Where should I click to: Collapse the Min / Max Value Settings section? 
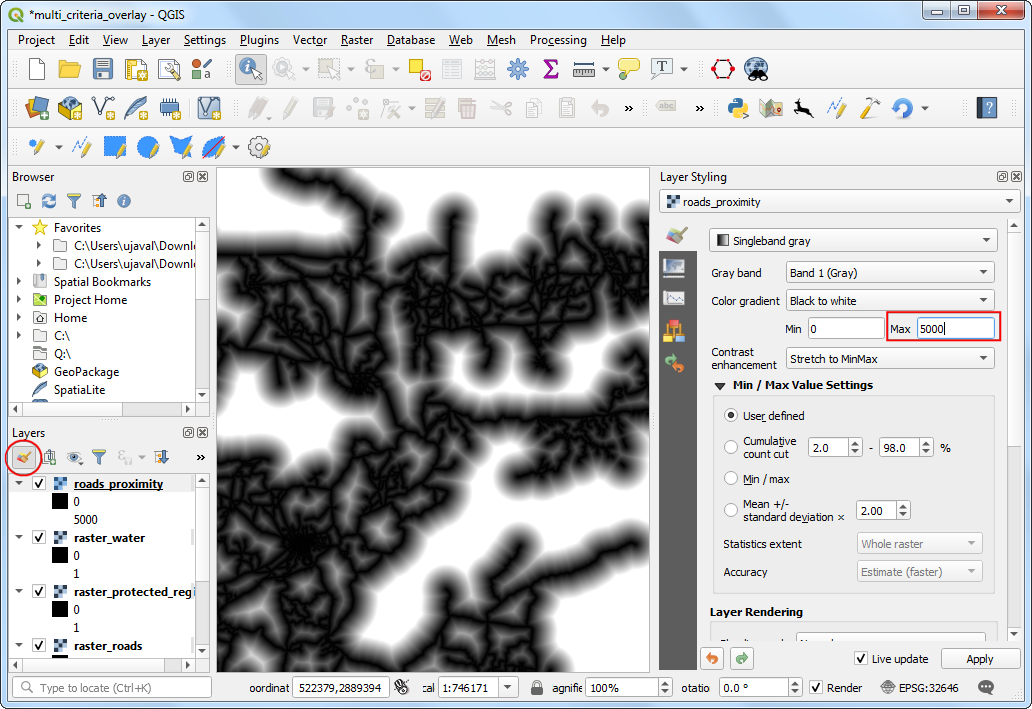coord(719,386)
